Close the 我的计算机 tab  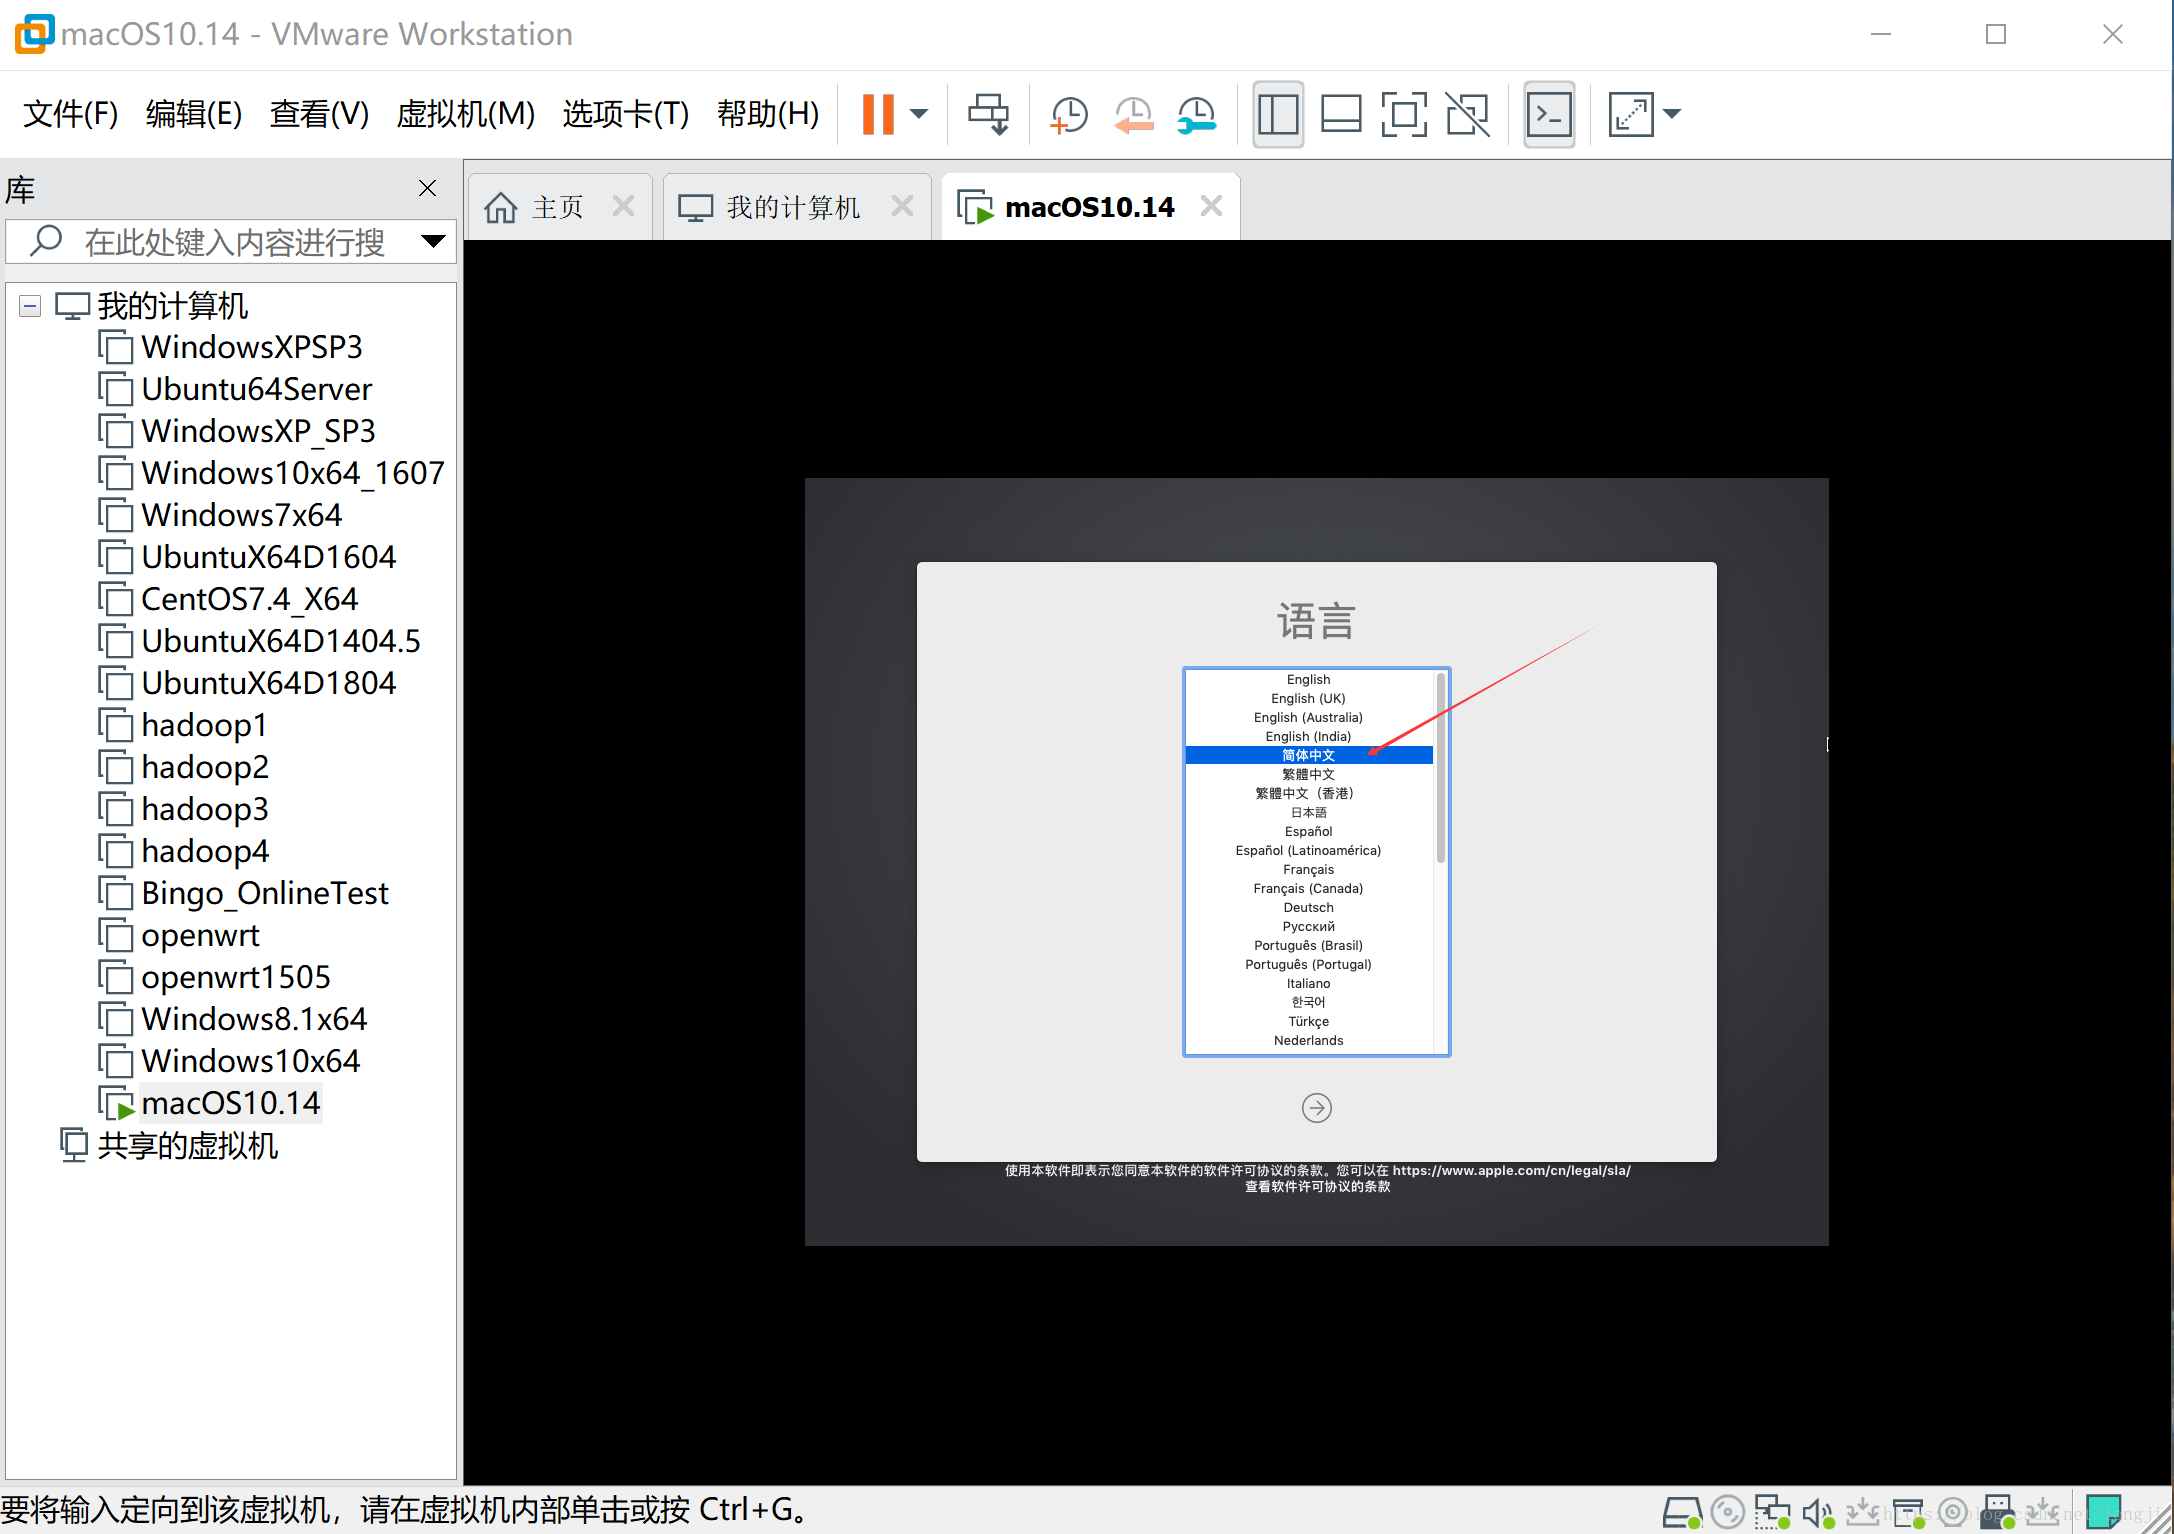(902, 206)
